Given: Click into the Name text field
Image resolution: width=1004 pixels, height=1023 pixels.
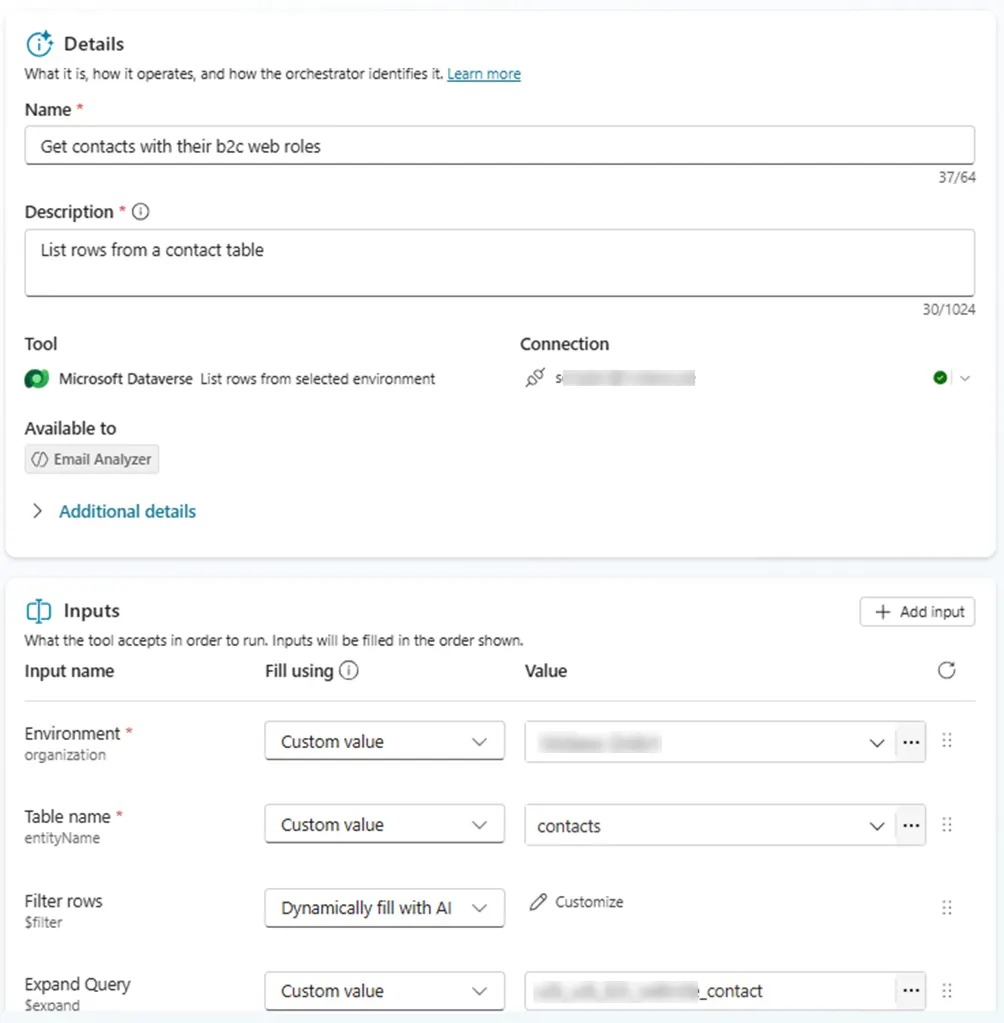Looking at the screenshot, I should [x=499, y=146].
